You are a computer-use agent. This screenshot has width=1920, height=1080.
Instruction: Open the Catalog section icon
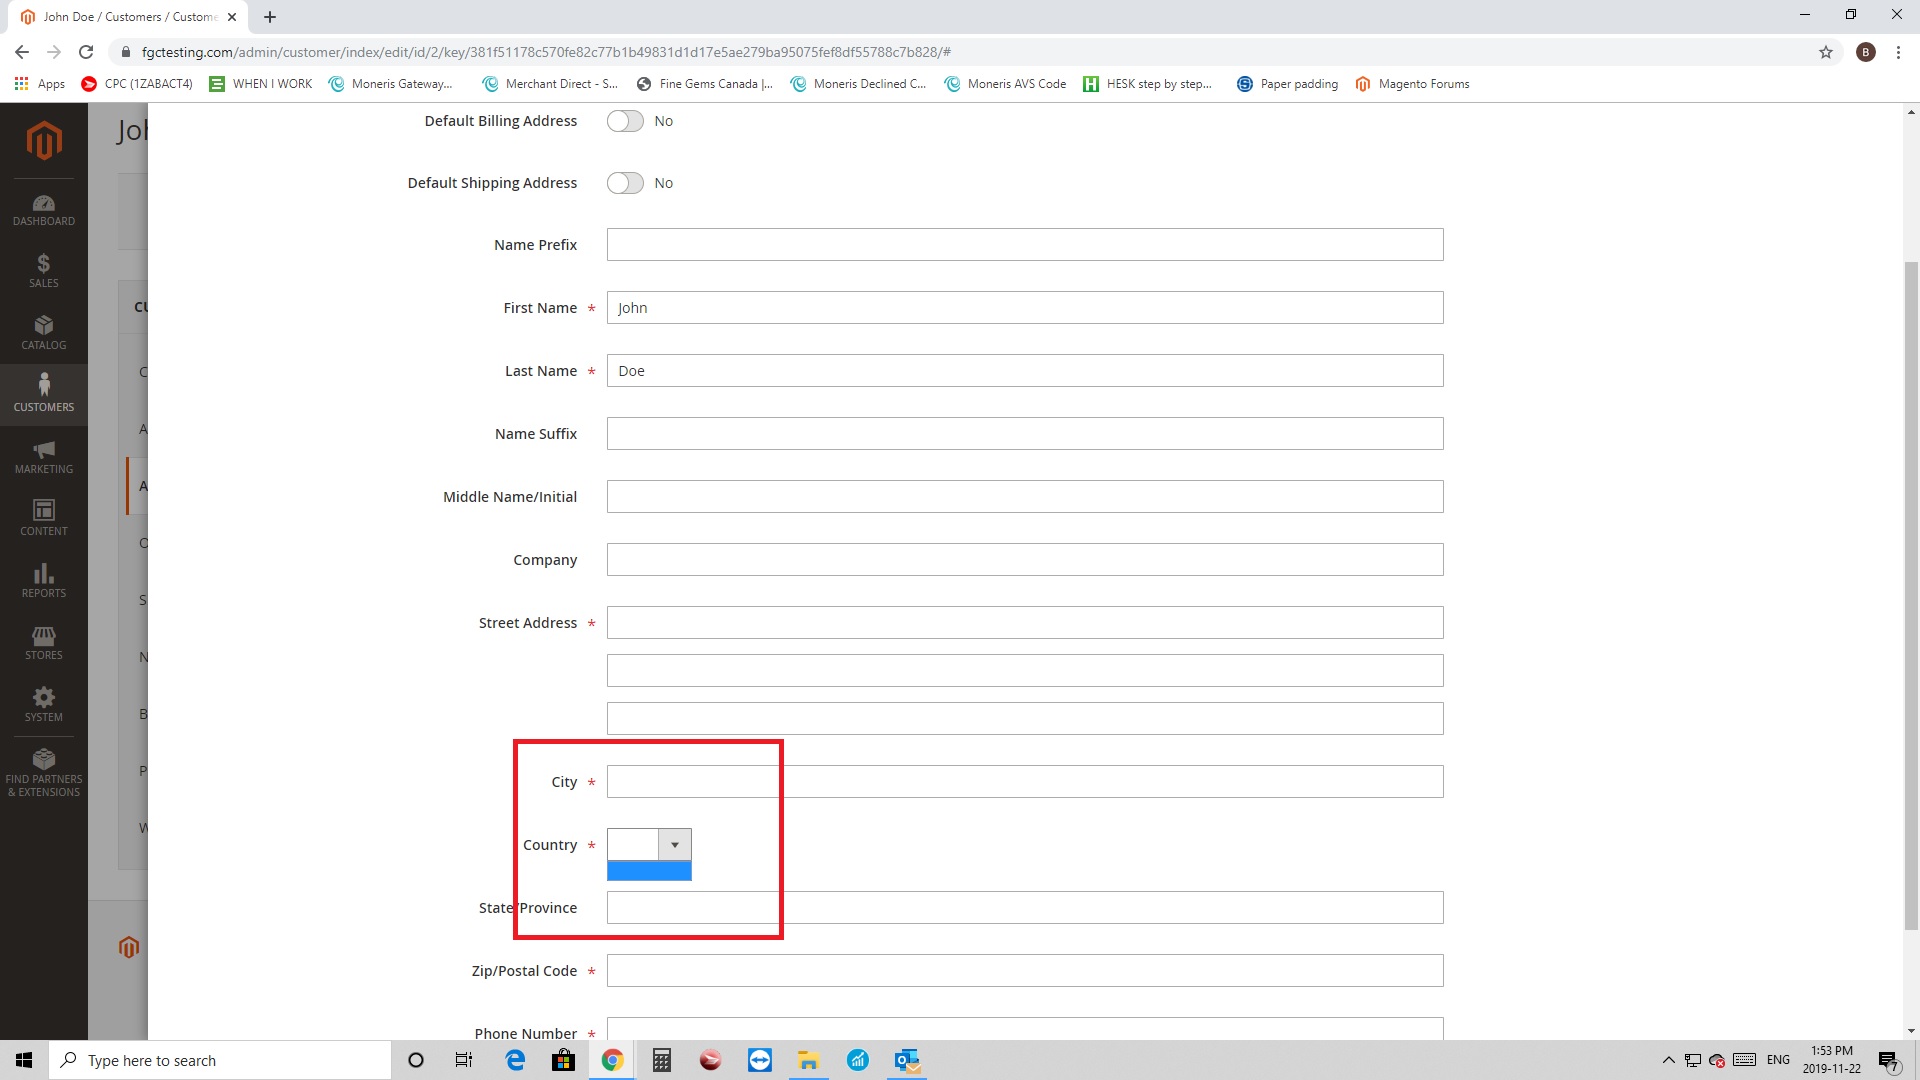[x=44, y=333]
